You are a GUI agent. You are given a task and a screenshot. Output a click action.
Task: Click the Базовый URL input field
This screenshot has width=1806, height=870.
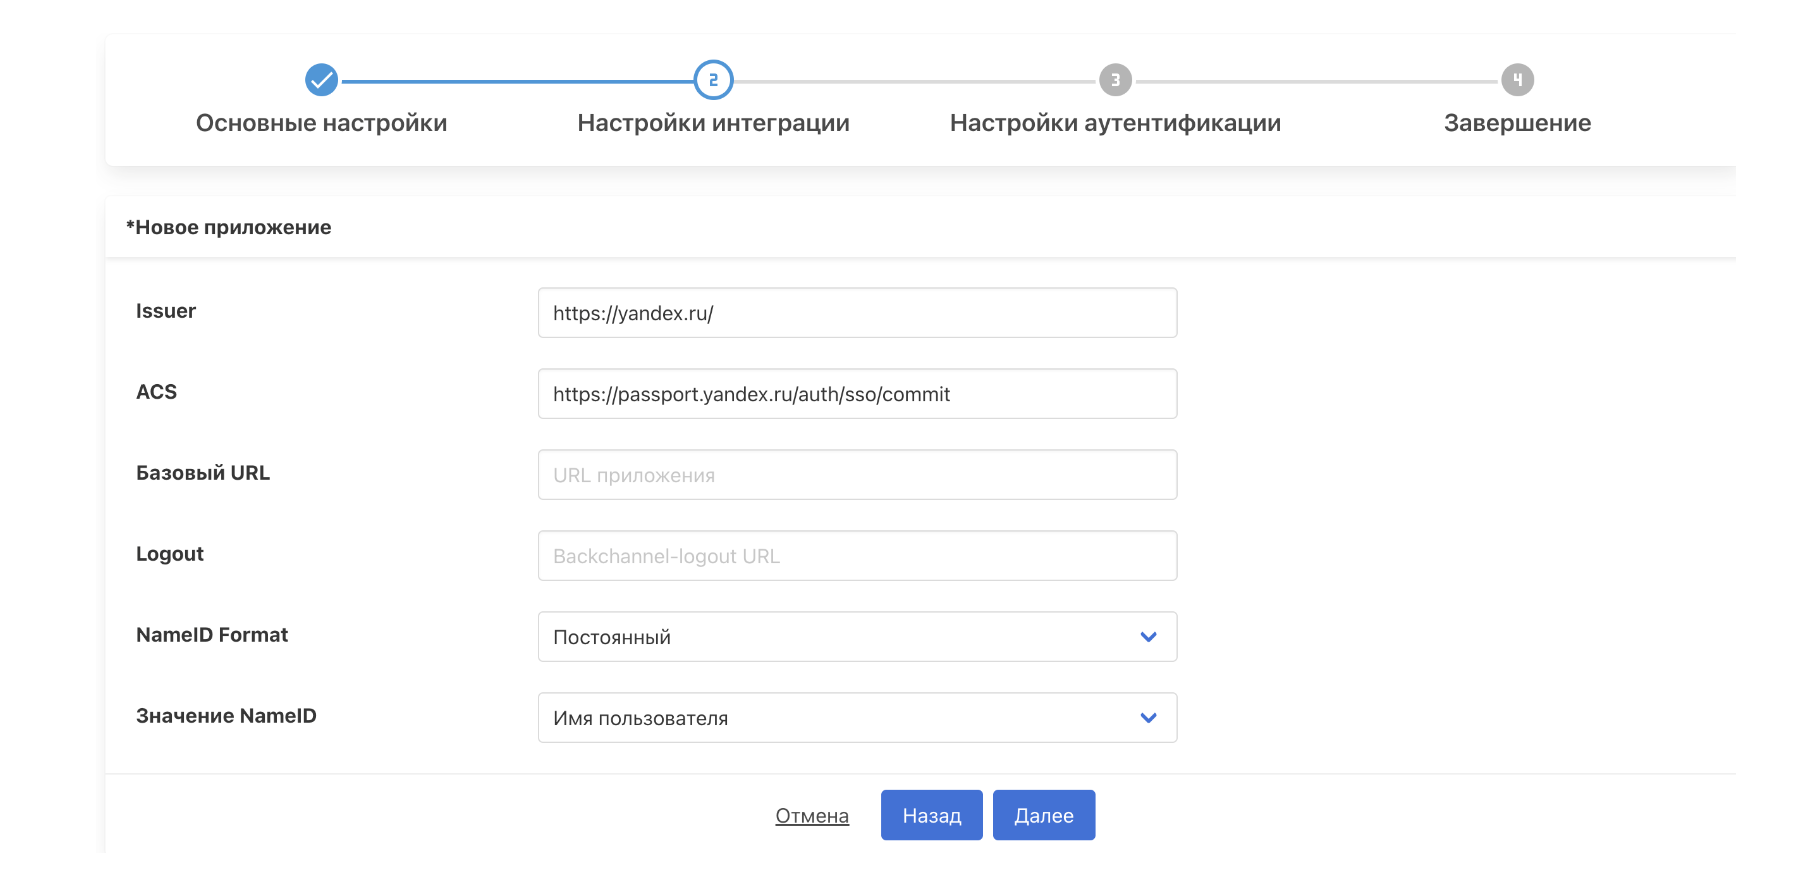pyautogui.click(x=857, y=475)
